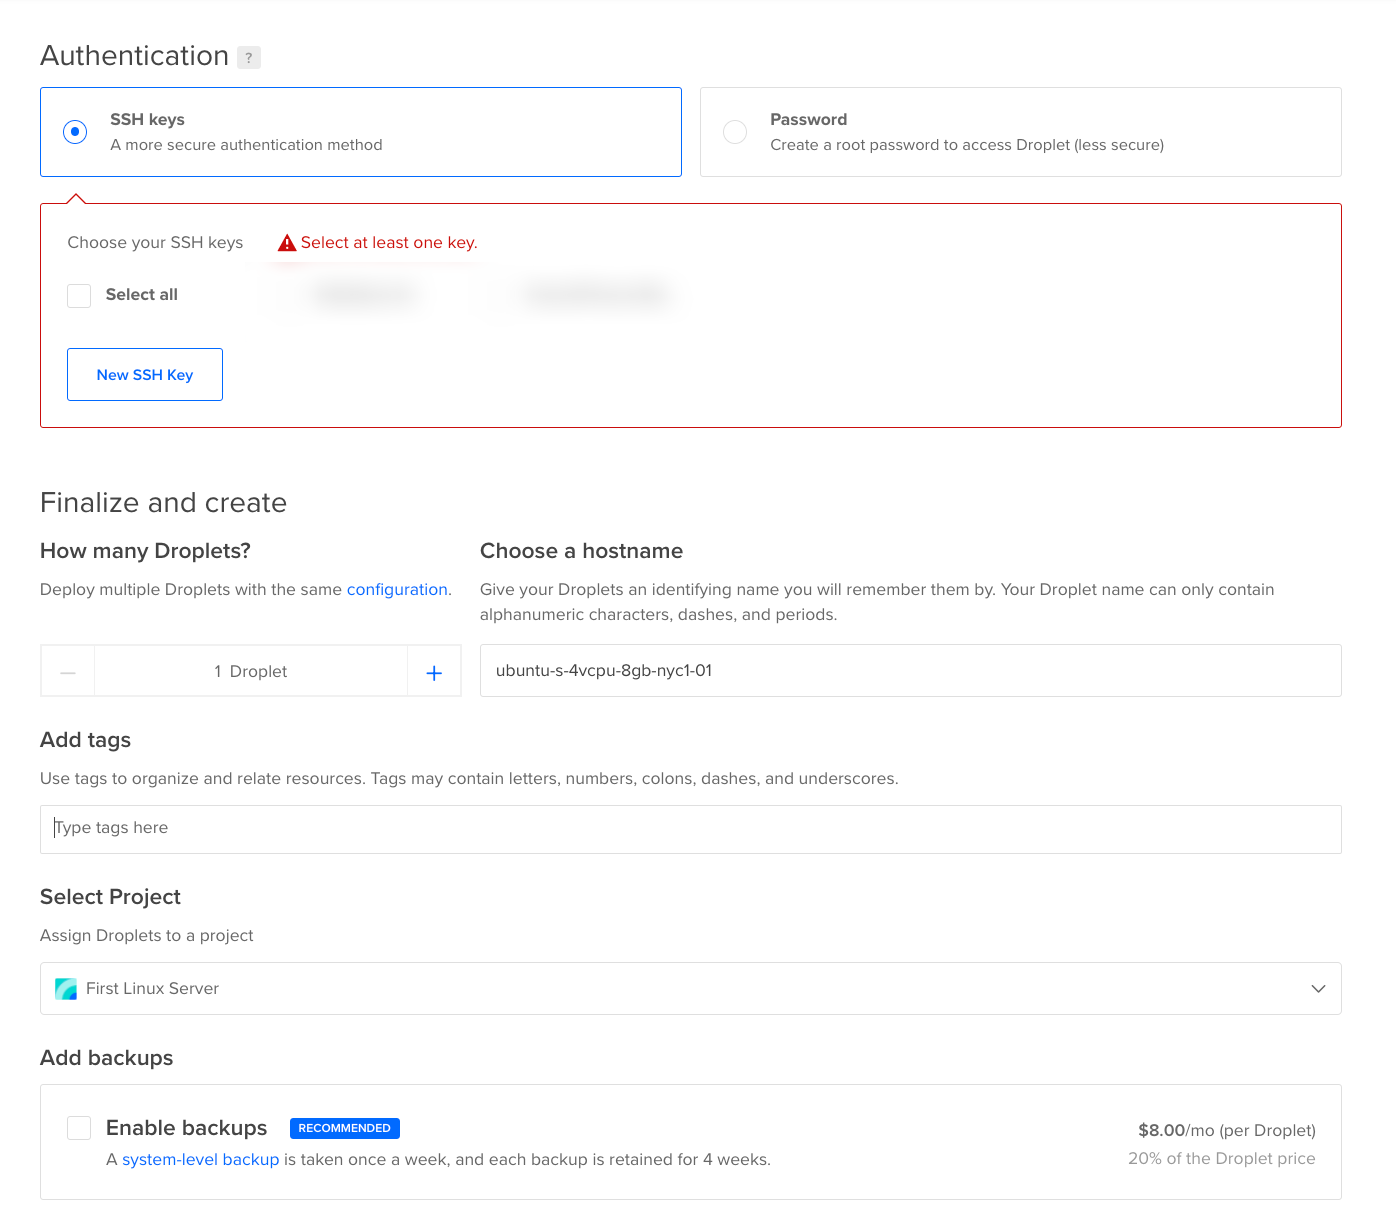Screen dimensions: 1396x1231
Task: Choose the Password authentication radio button
Action: [735, 132]
